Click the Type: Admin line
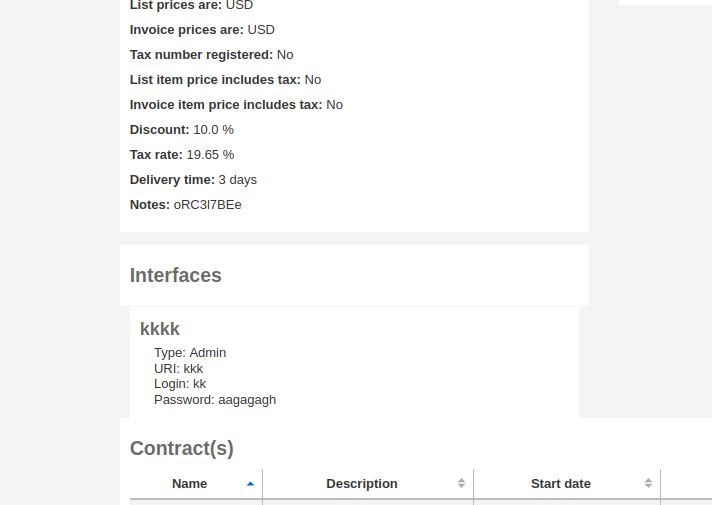The height and width of the screenshot is (505, 712). pyautogui.click(x=190, y=353)
